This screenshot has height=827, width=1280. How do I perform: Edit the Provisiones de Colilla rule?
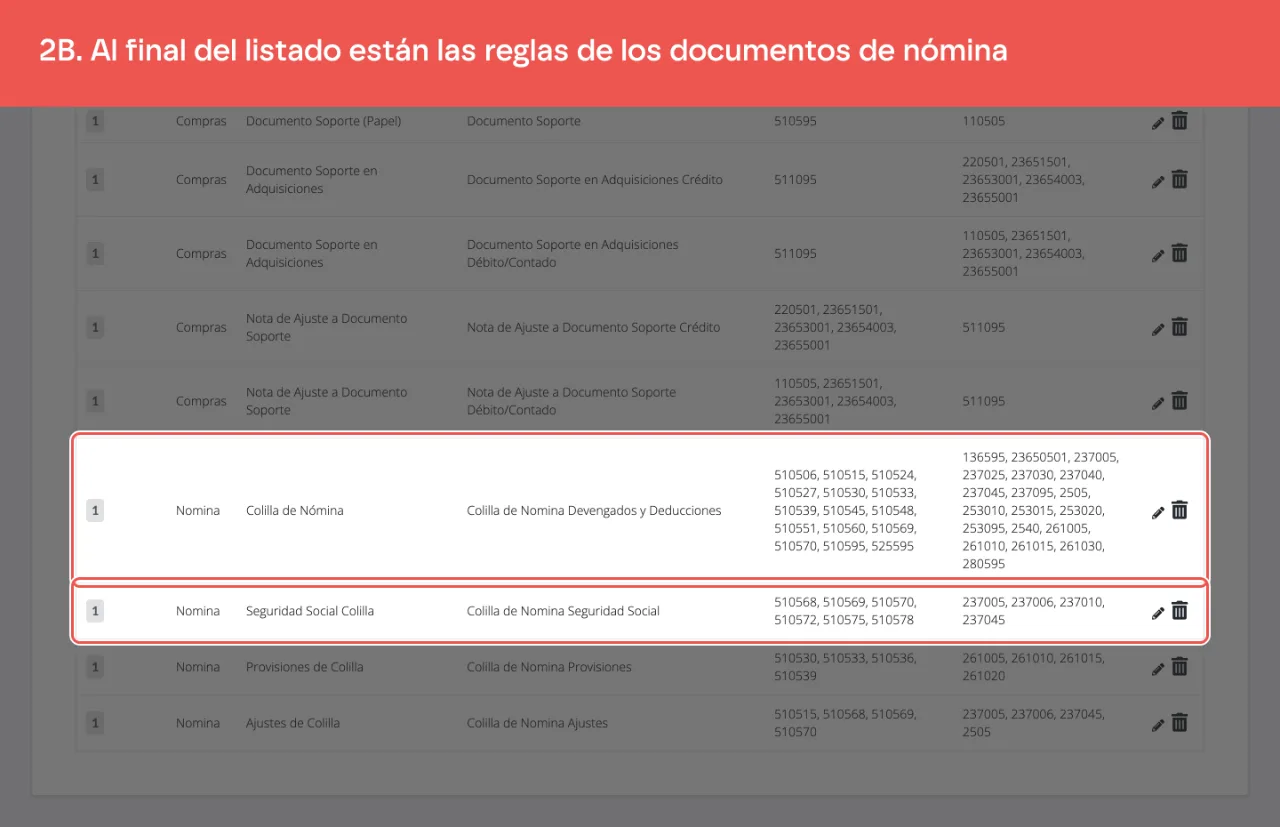pos(1158,669)
